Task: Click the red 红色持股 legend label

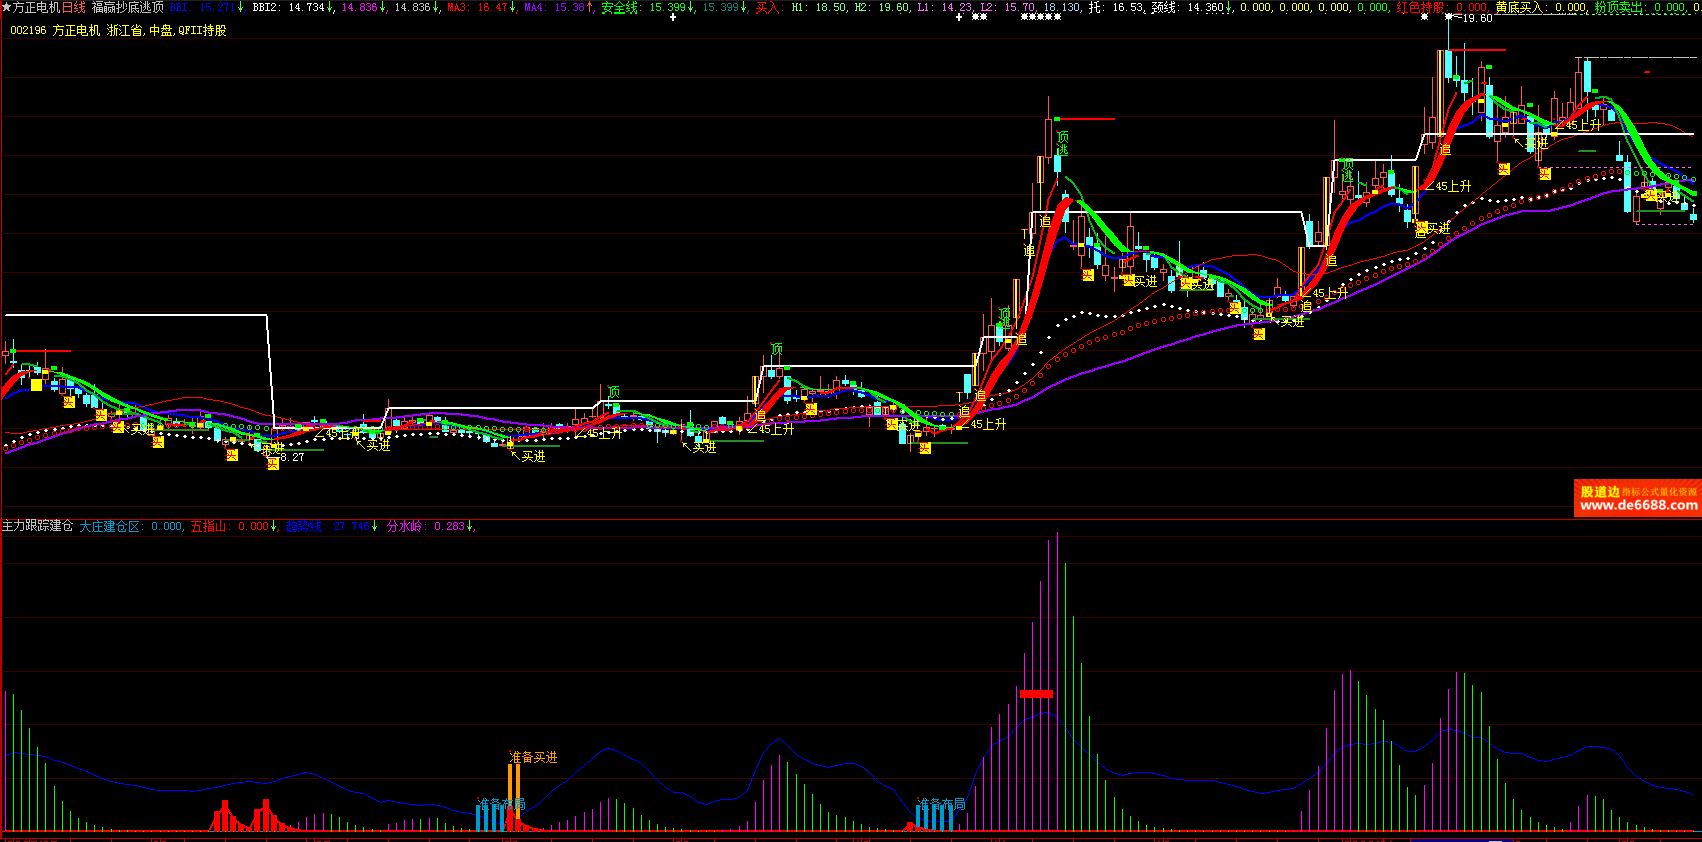Action: tap(1420, 7)
